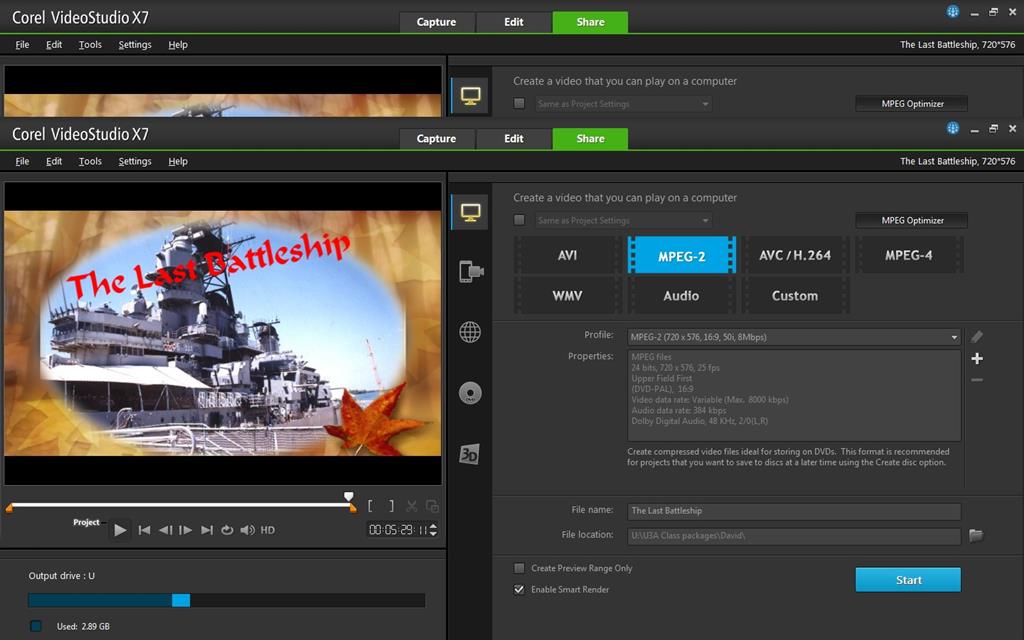Select the Custom format option
Viewport: 1024px width, 640px height.
795,296
